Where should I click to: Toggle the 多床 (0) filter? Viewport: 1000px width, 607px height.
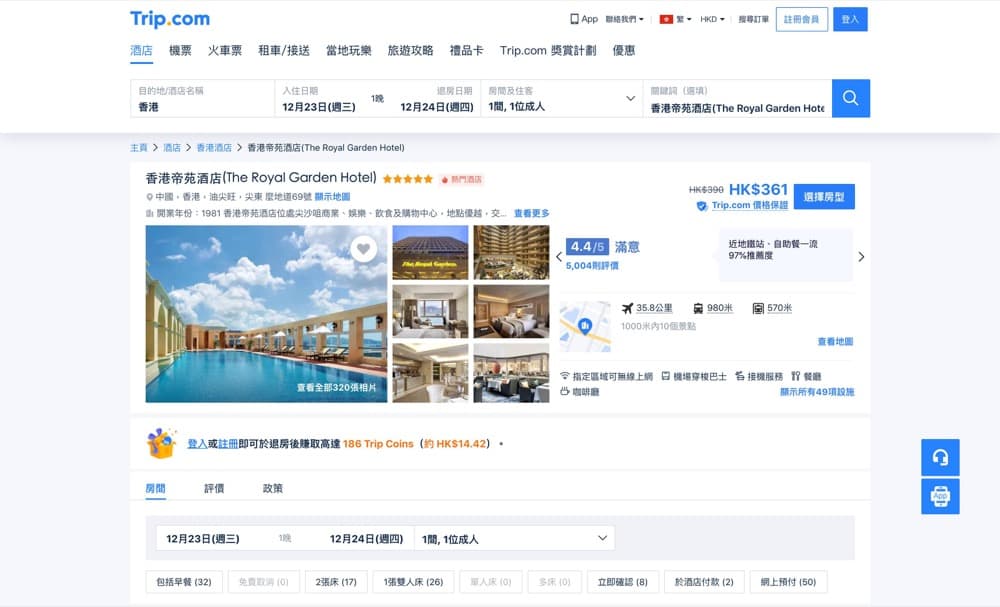(x=554, y=581)
